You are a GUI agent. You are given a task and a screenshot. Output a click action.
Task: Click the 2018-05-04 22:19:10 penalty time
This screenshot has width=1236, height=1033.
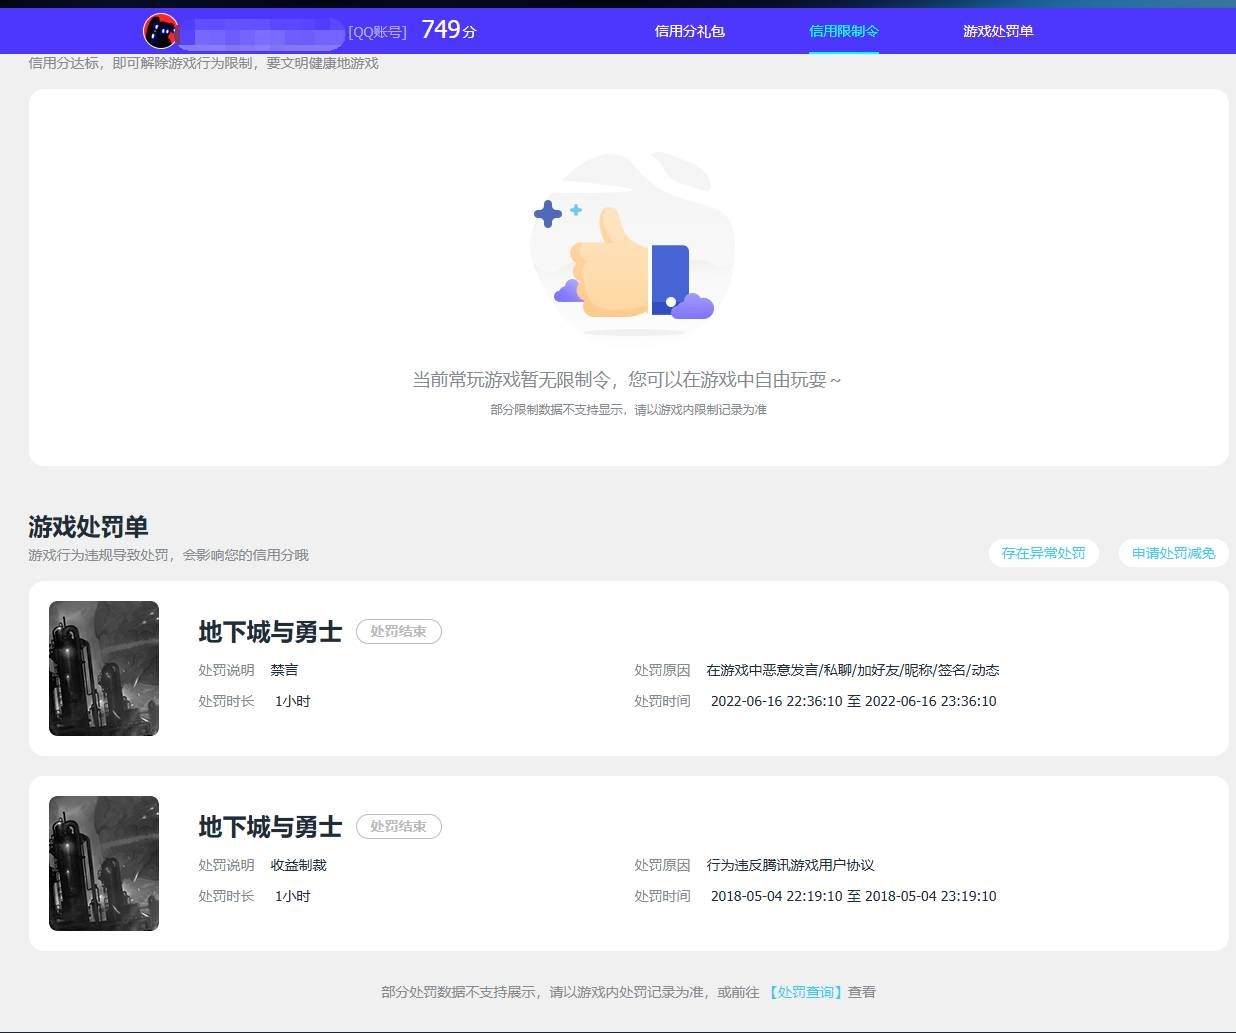click(853, 896)
